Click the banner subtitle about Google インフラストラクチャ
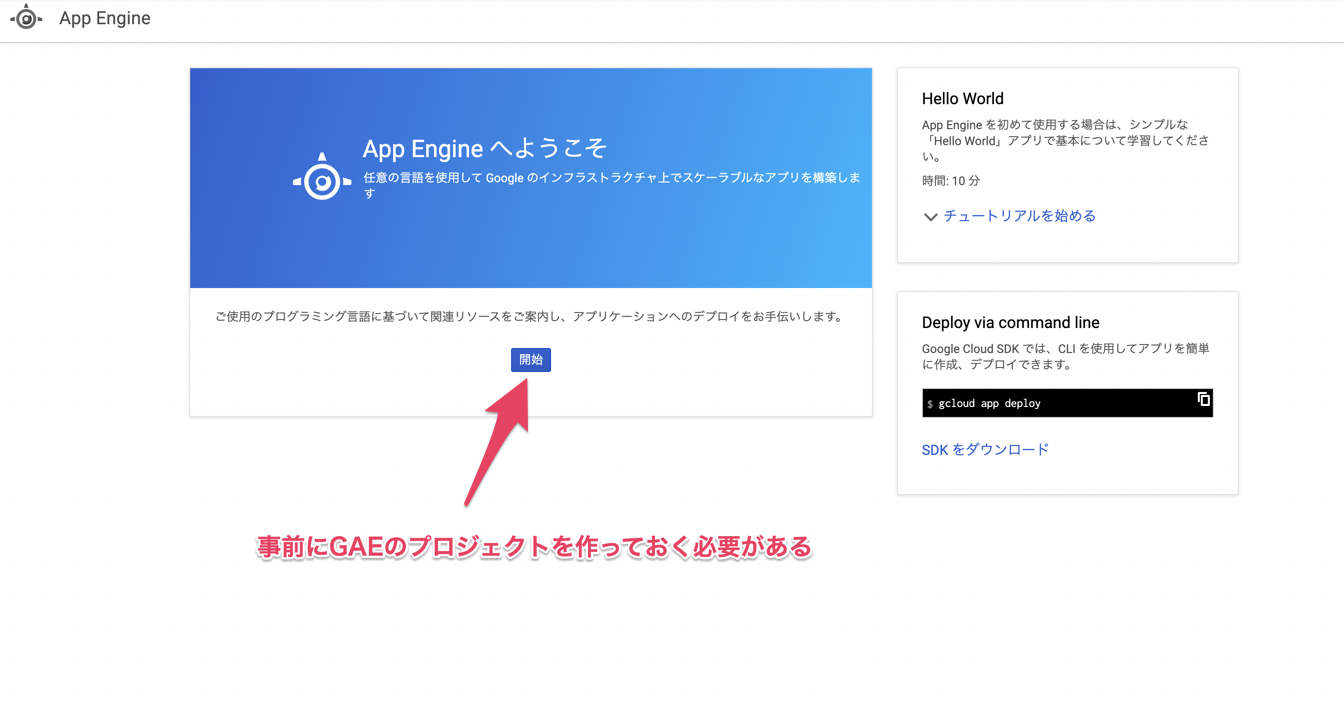Screen dimensions: 1344x718 (x=612, y=185)
